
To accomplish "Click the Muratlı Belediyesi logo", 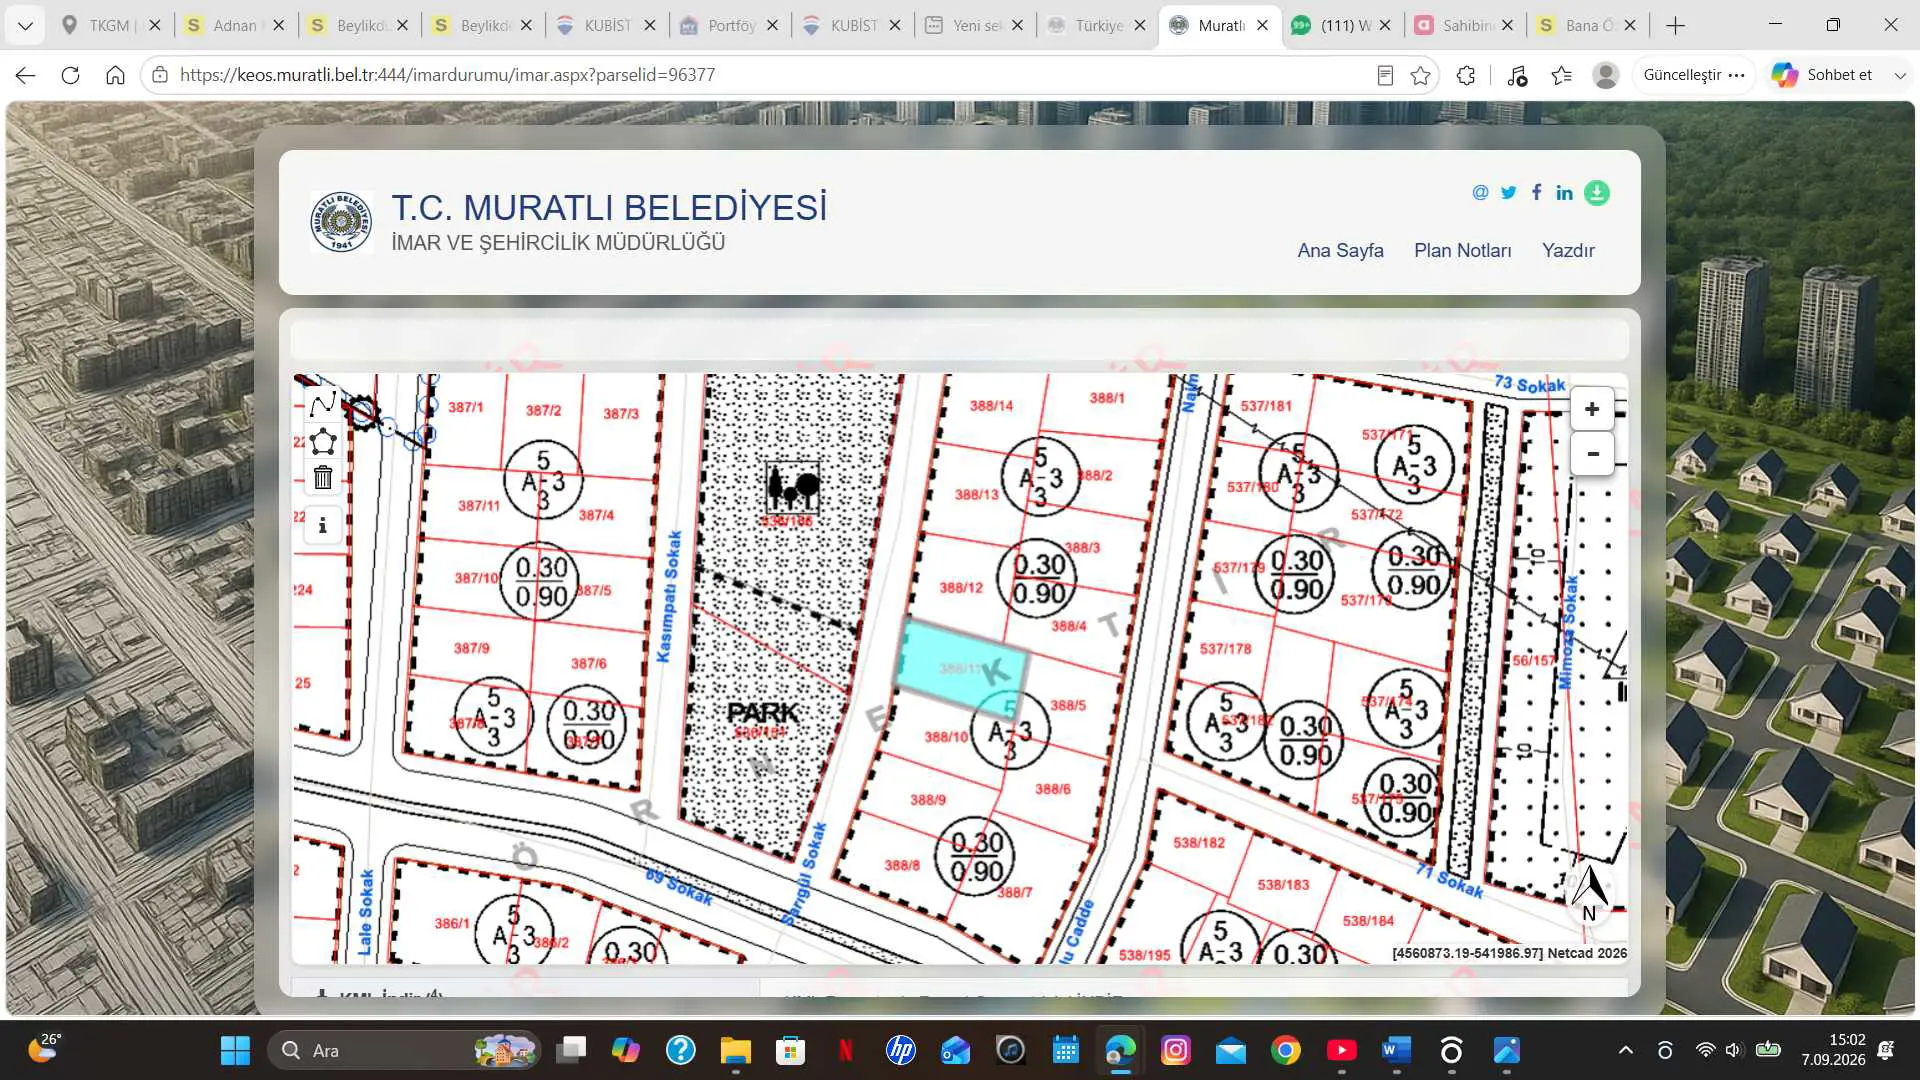I will pyautogui.click(x=341, y=221).
